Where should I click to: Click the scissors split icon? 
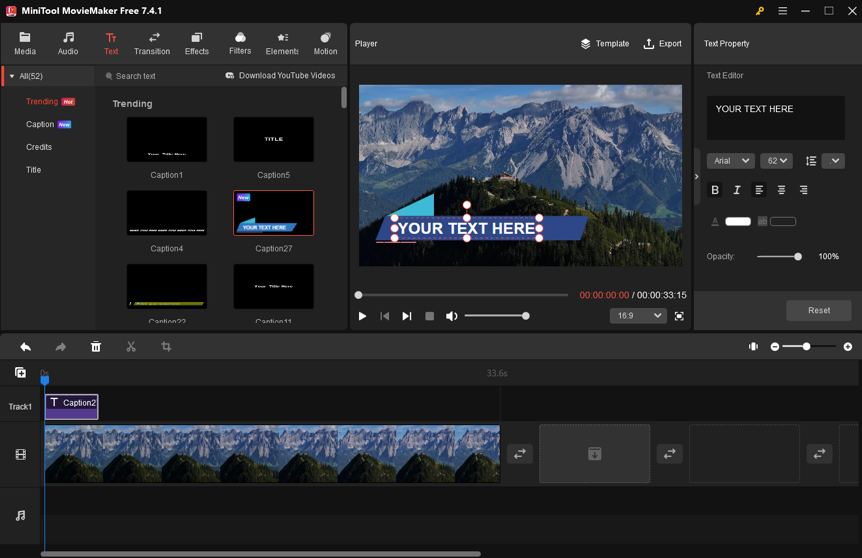pos(131,347)
